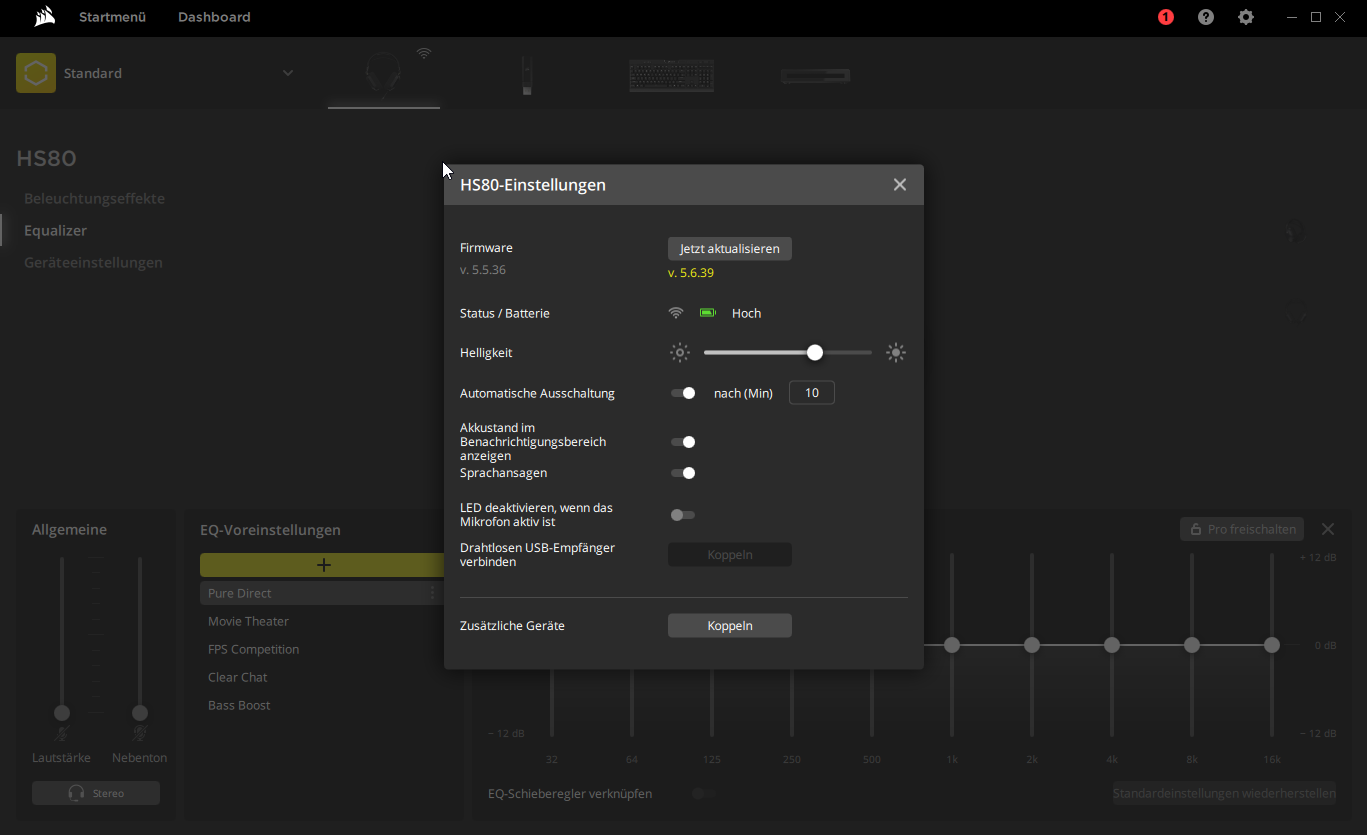This screenshot has width=1367, height=835.
Task: Expand the Standard profile dropdown chevron
Action: (x=288, y=73)
